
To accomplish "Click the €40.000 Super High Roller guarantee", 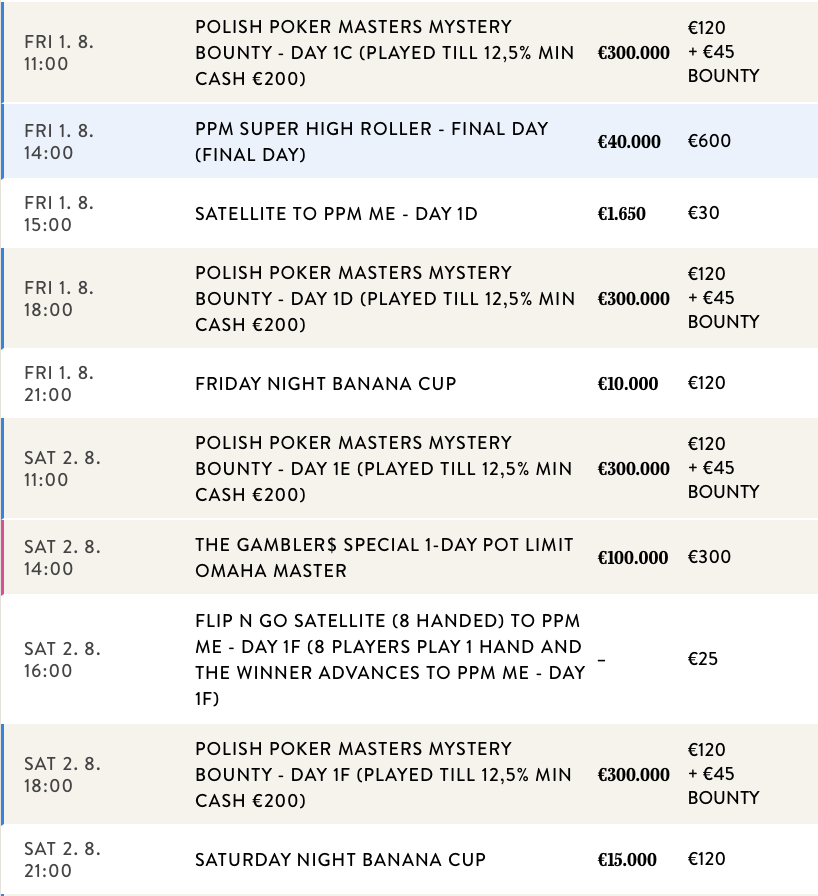I will click(629, 142).
